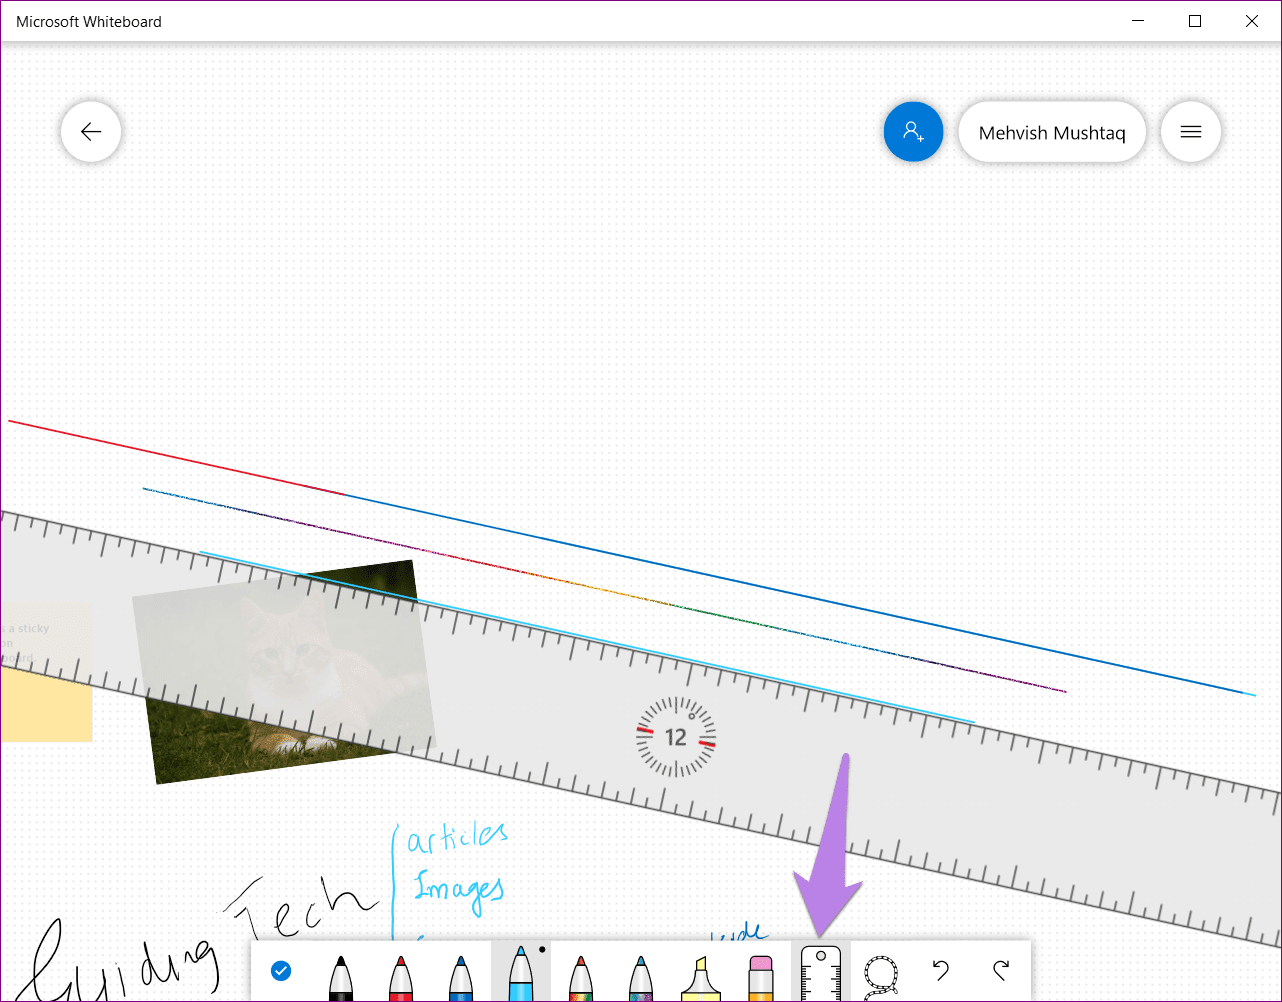Screen dimensions: 1282x1002
Task: Select the light blue pen
Action: tap(520, 972)
